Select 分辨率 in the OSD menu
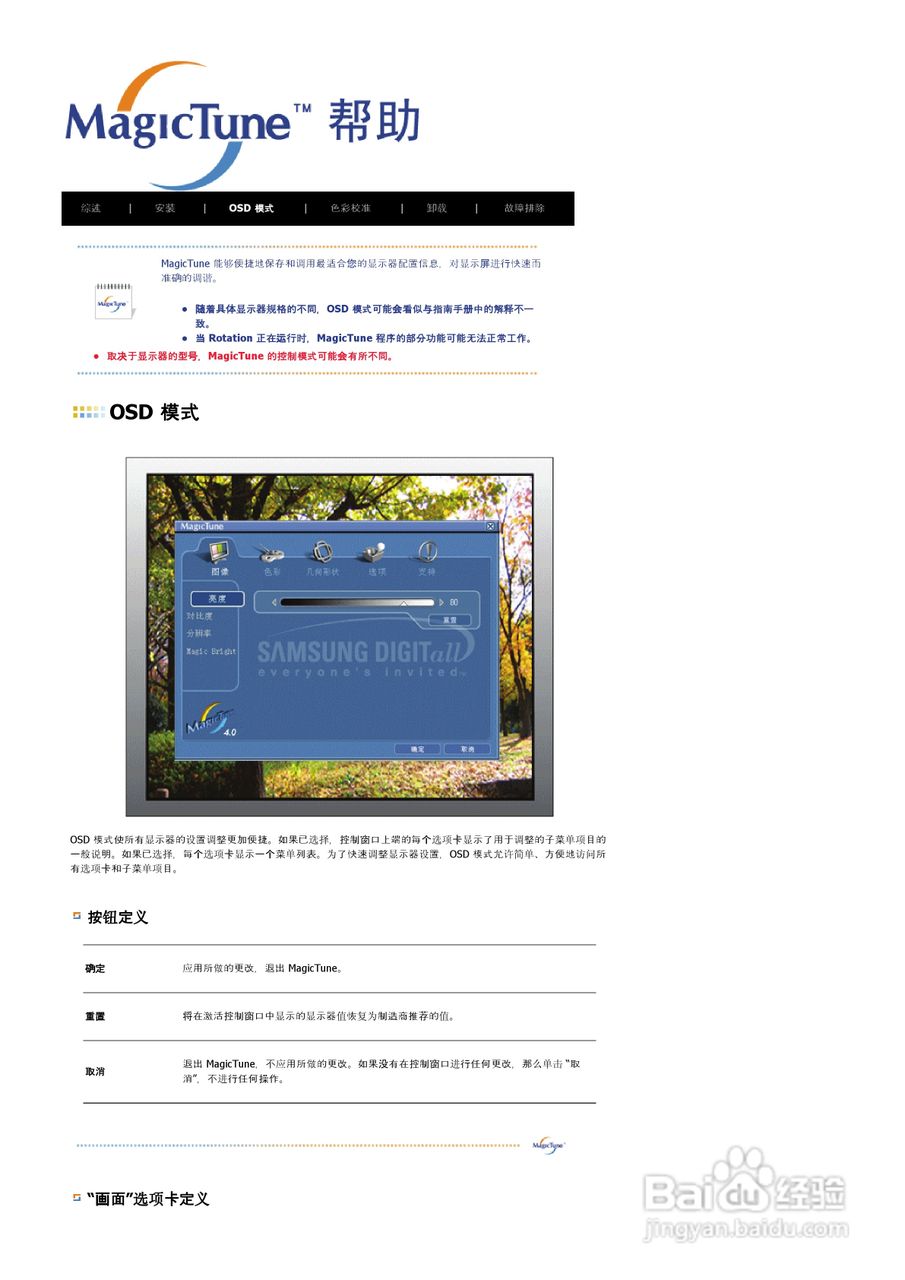Image resolution: width=905 pixels, height=1280 pixels. coord(199,634)
